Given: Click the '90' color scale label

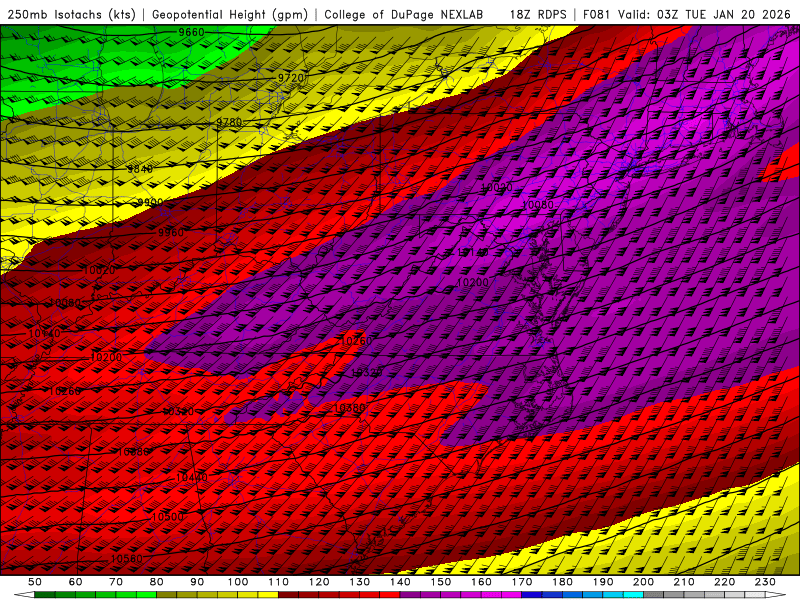Looking at the screenshot, I should point(197,582).
